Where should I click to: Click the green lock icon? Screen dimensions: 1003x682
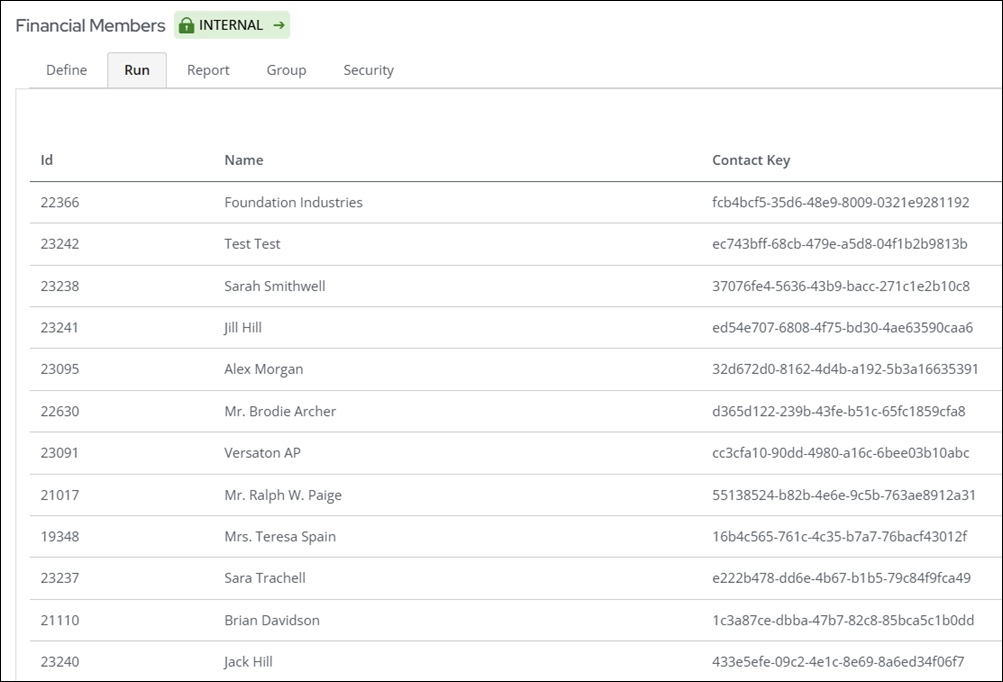(186, 26)
